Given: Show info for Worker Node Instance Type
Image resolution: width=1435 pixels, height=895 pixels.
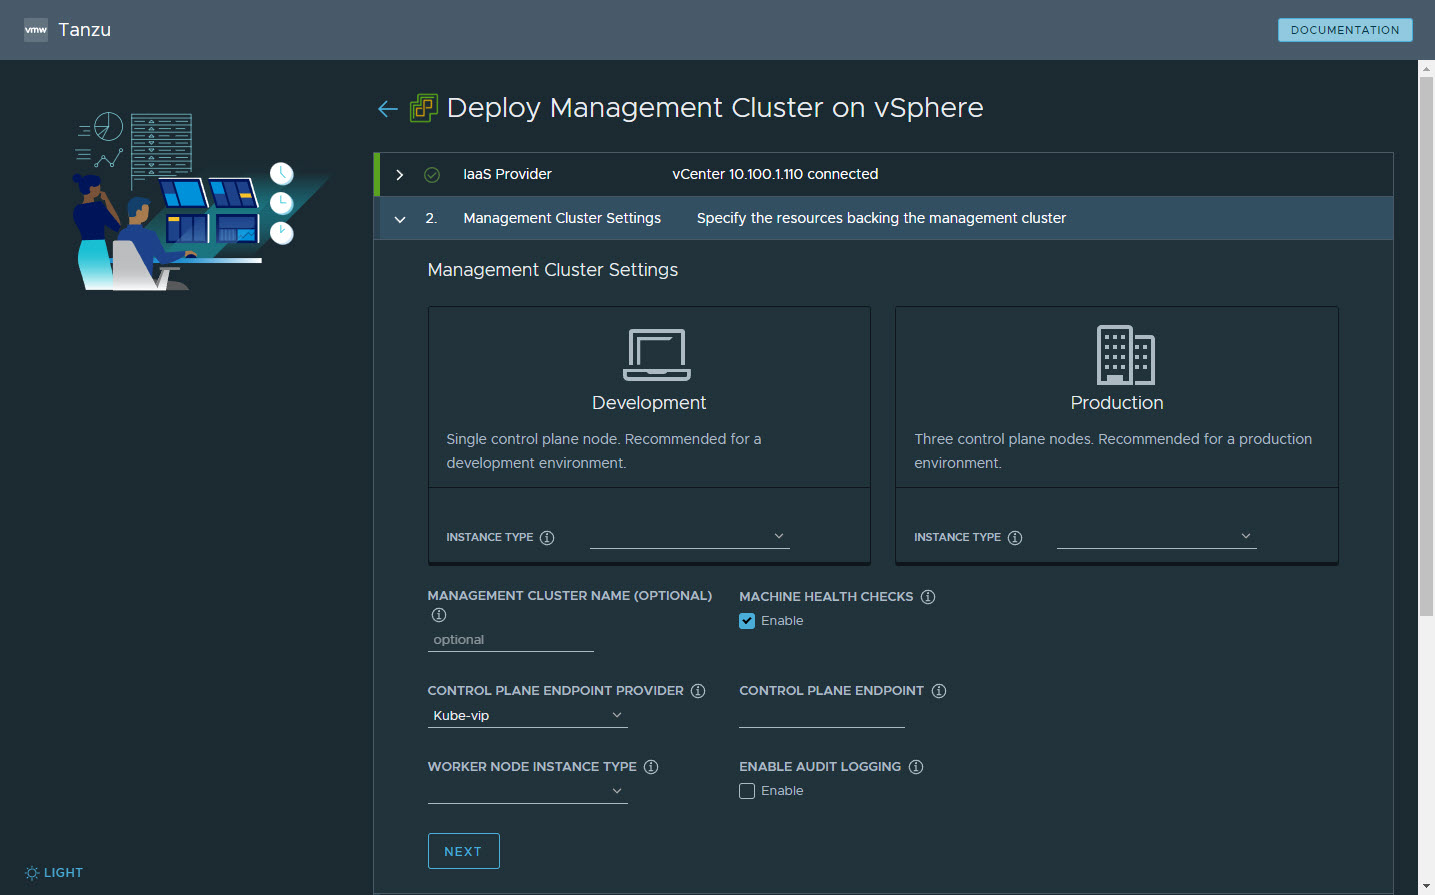Looking at the screenshot, I should [x=651, y=767].
